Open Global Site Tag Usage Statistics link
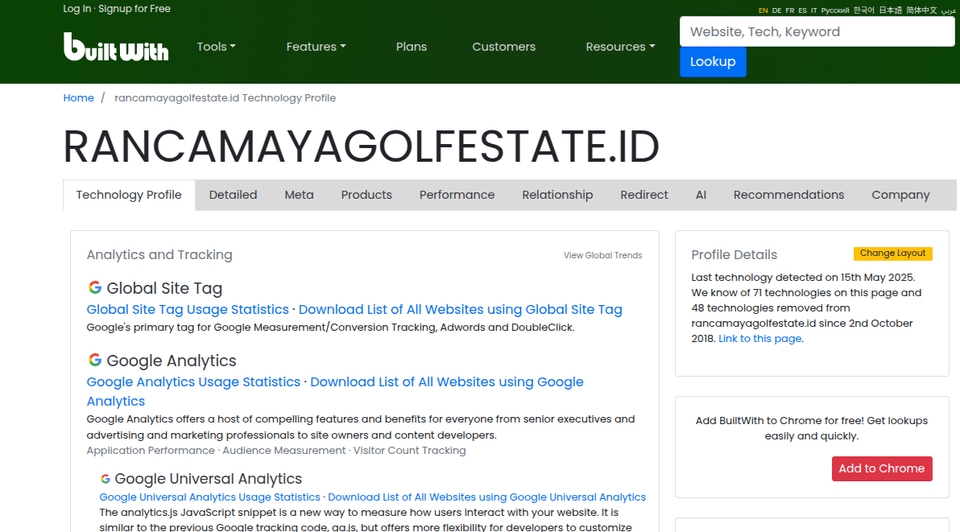This screenshot has height=532, width=960. tap(187, 309)
